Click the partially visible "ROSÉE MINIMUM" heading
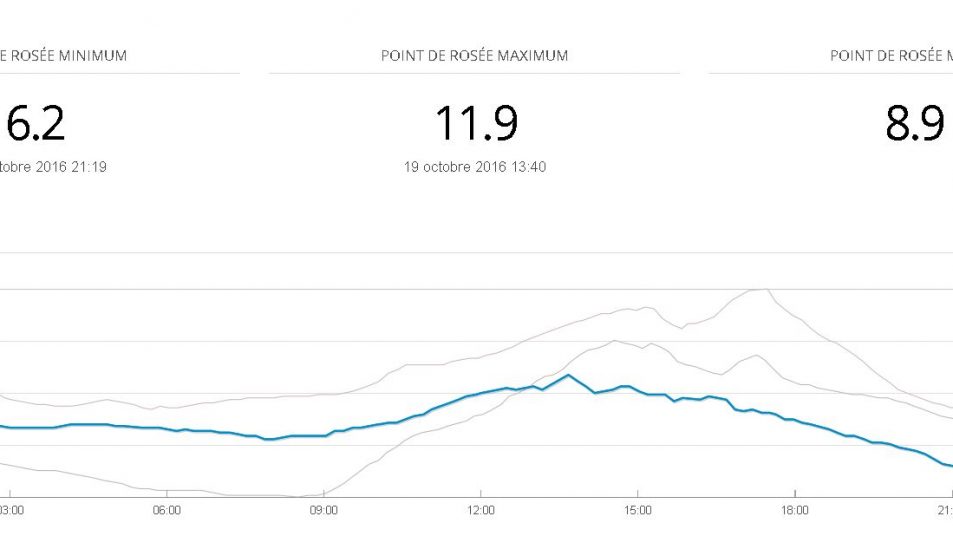 pyautogui.click(x=63, y=56)
